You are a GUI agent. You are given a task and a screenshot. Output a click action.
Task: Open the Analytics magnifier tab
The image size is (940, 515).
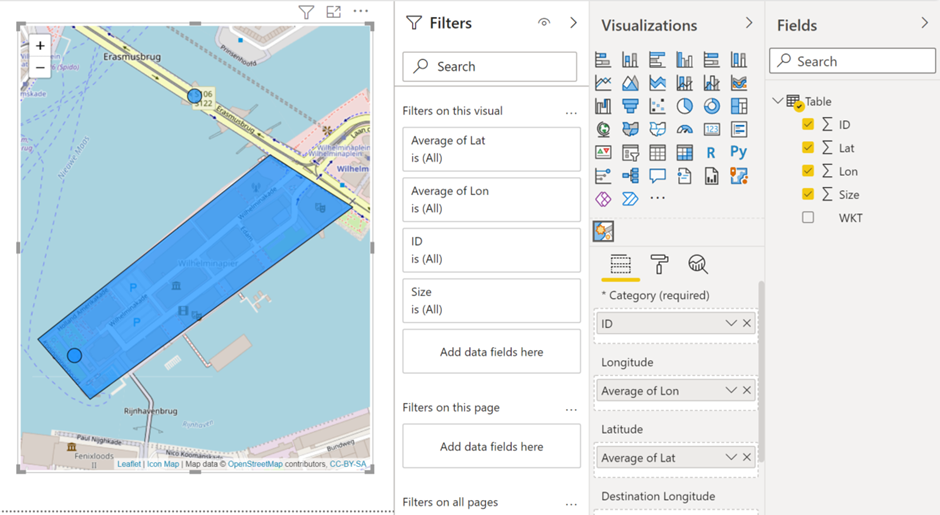click(698, 264)
